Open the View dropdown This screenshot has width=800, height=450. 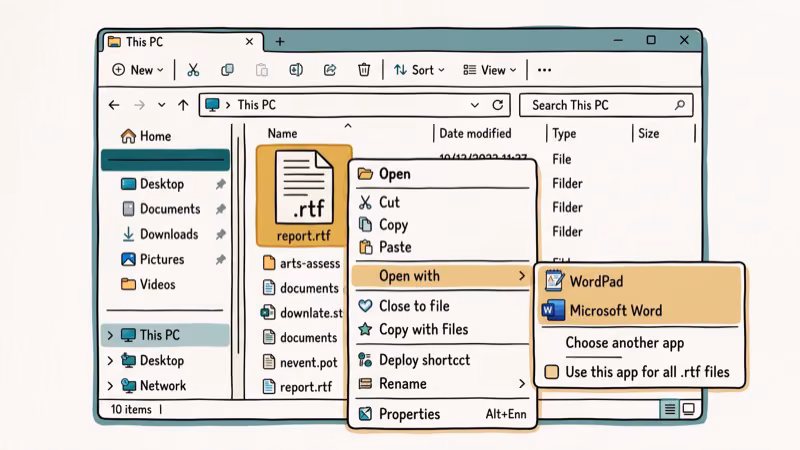point(490,70)
